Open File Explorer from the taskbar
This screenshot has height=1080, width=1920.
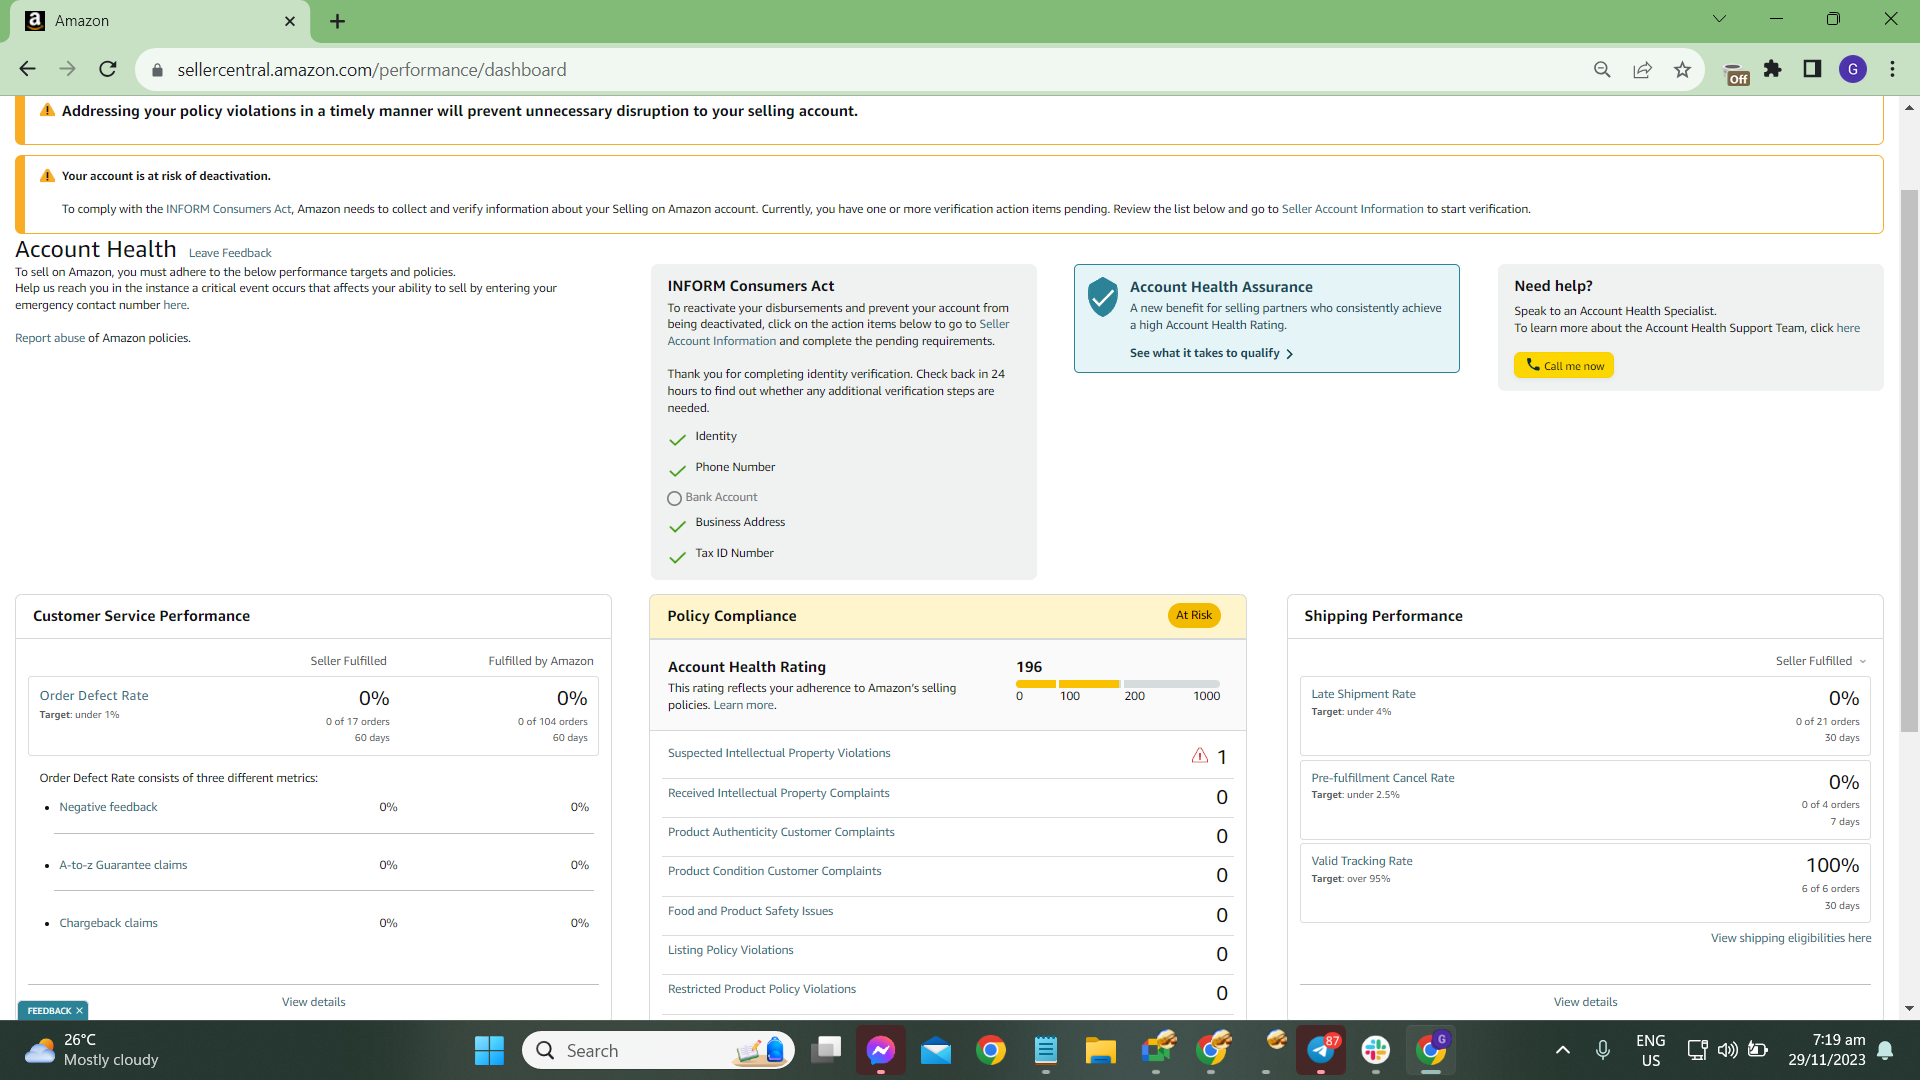coord(1100,1050)
